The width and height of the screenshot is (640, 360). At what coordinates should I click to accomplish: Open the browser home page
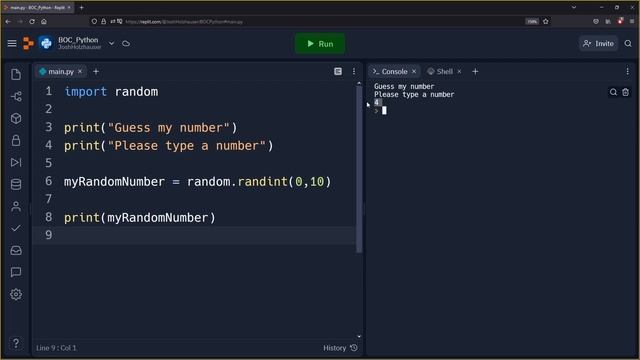44,21
